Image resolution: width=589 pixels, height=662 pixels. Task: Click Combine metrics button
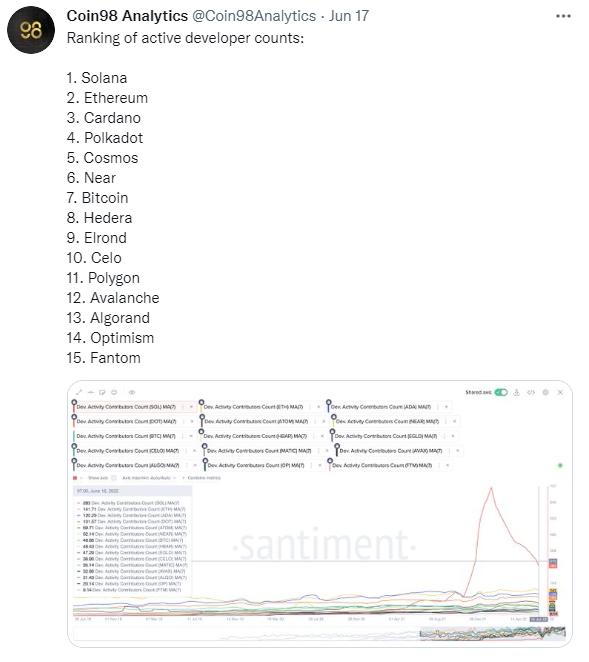tap(202, 478)
